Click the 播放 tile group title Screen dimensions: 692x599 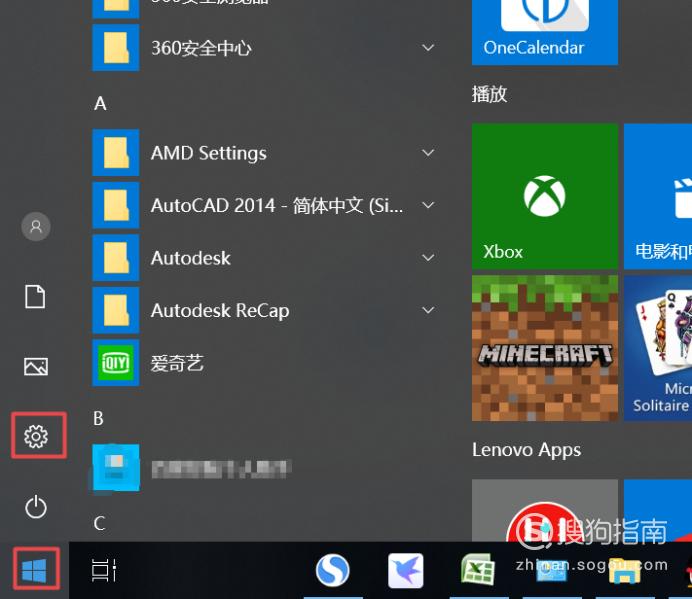tap(489, 94)
